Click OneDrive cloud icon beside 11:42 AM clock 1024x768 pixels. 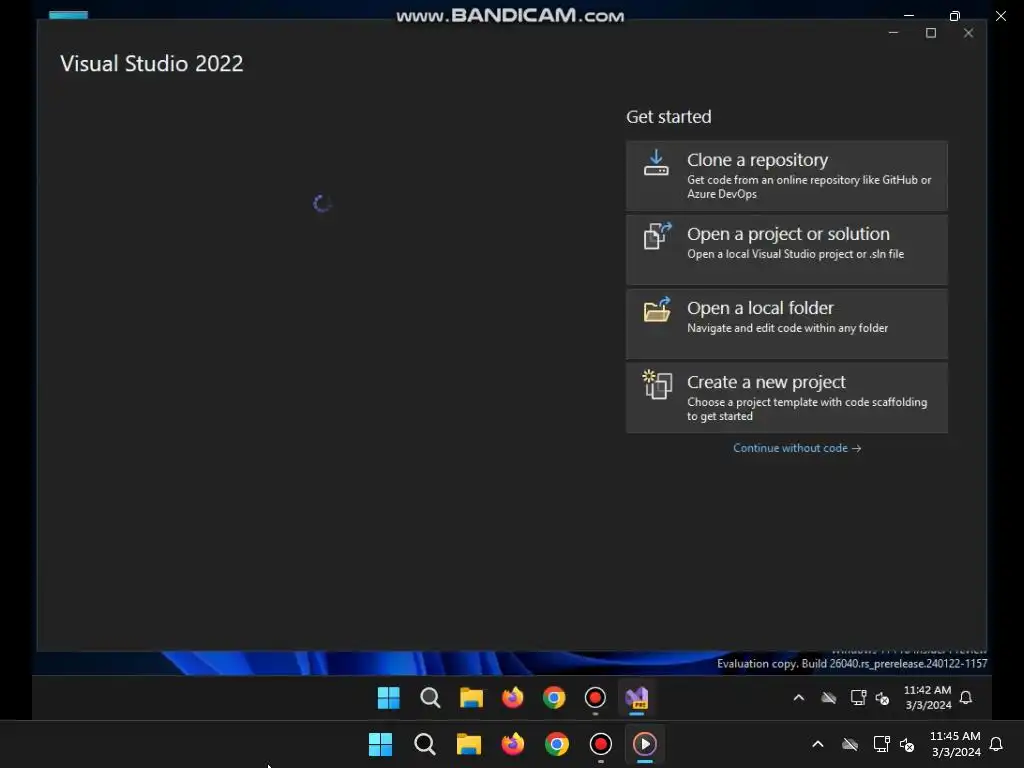pos(829,697)
